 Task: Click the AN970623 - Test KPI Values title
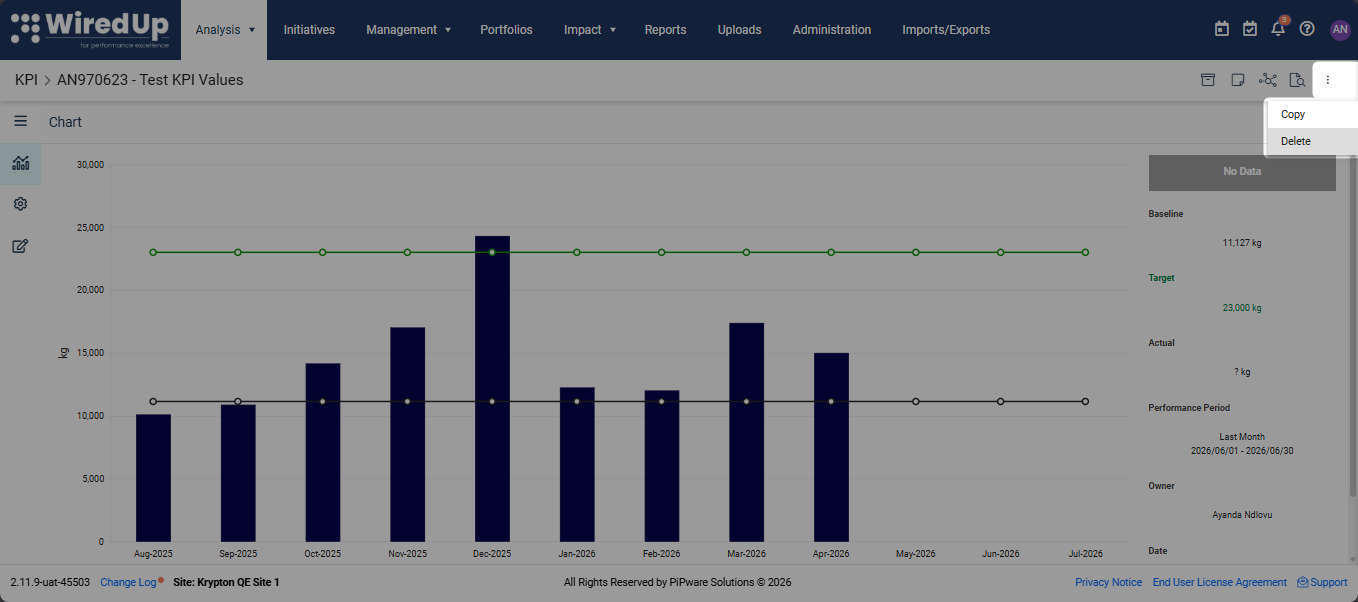[150, 80]
